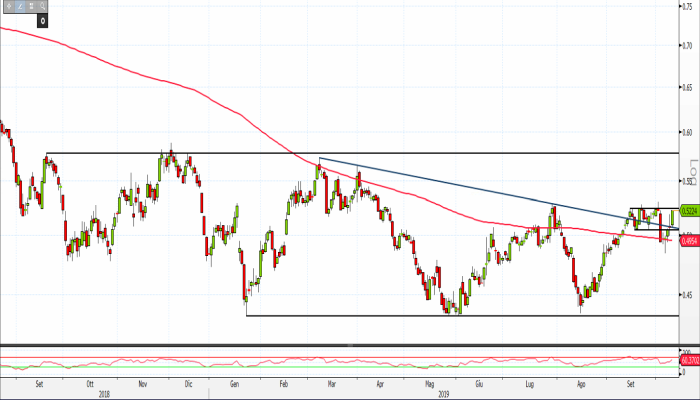Click the green 0.5224 last price label
This screenshot has height=400, width=700.
pos(689,211)
